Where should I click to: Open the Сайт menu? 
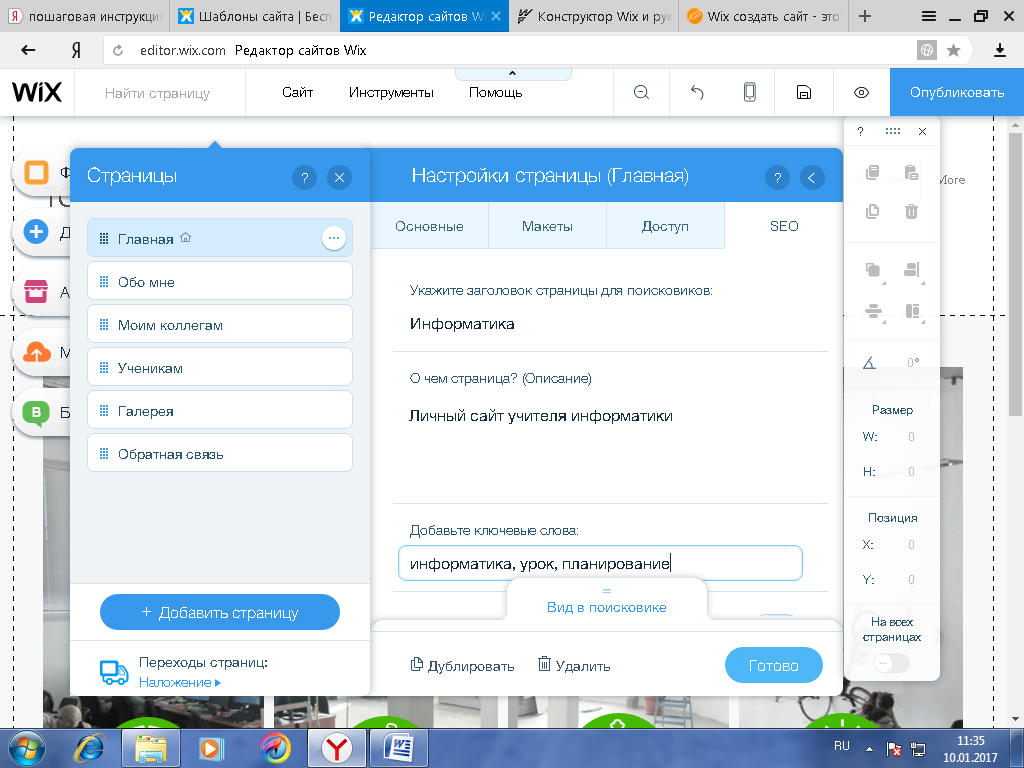click(x=298, y=93)
